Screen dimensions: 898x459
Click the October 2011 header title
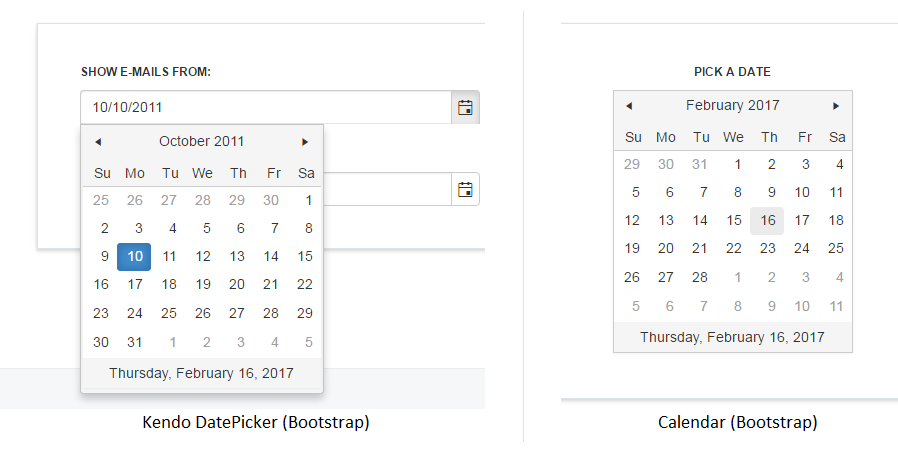[201, 142]
